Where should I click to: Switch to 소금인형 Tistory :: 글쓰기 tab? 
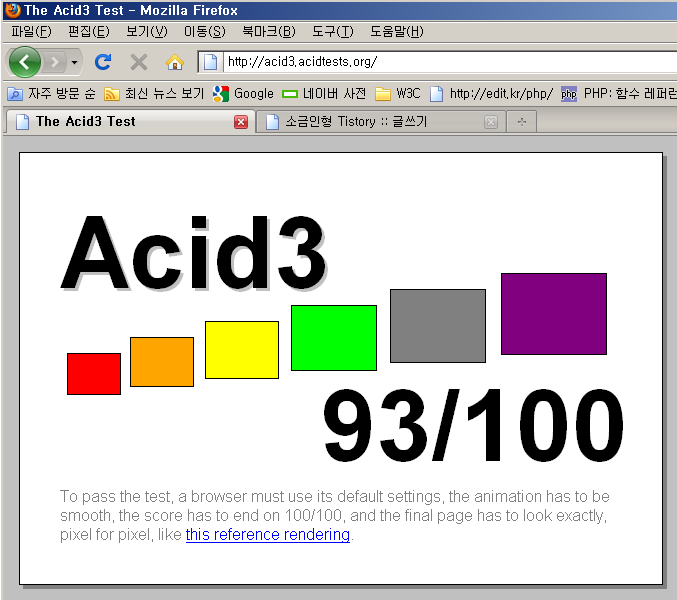click(381, 122)
